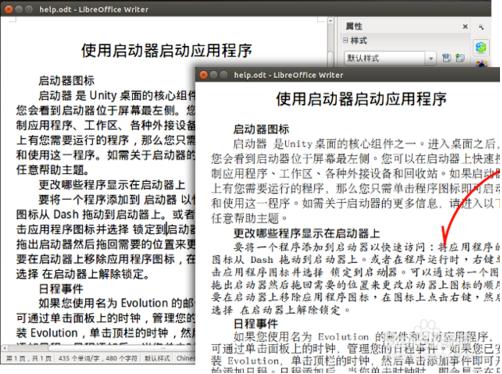502x374 pixels.
Task: Click the update style icon in 样式 panel
Action: point(446,58)
